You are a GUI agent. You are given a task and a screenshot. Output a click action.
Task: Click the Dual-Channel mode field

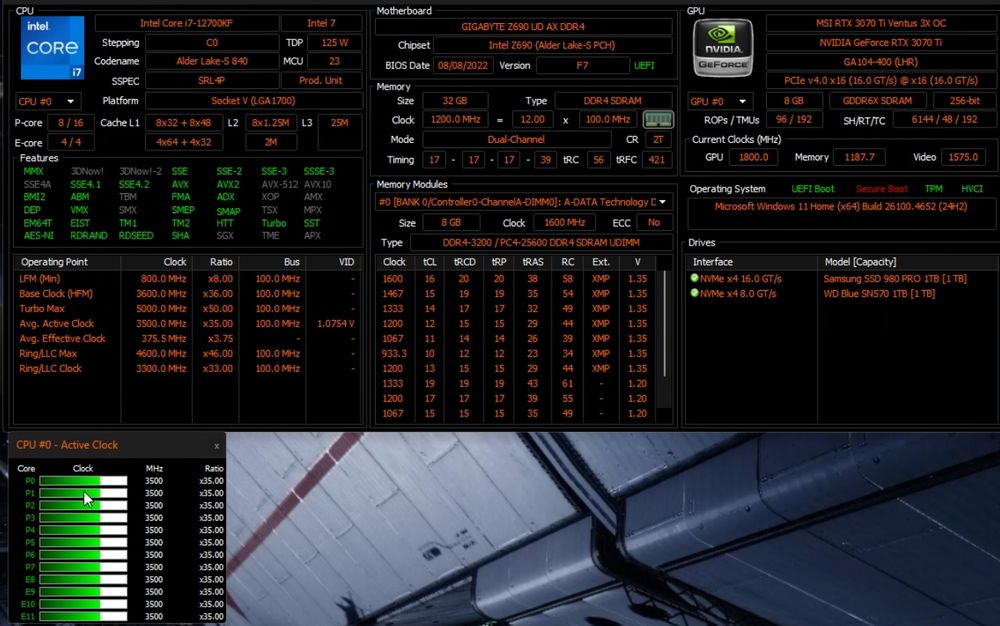click(x=516, y=140)
